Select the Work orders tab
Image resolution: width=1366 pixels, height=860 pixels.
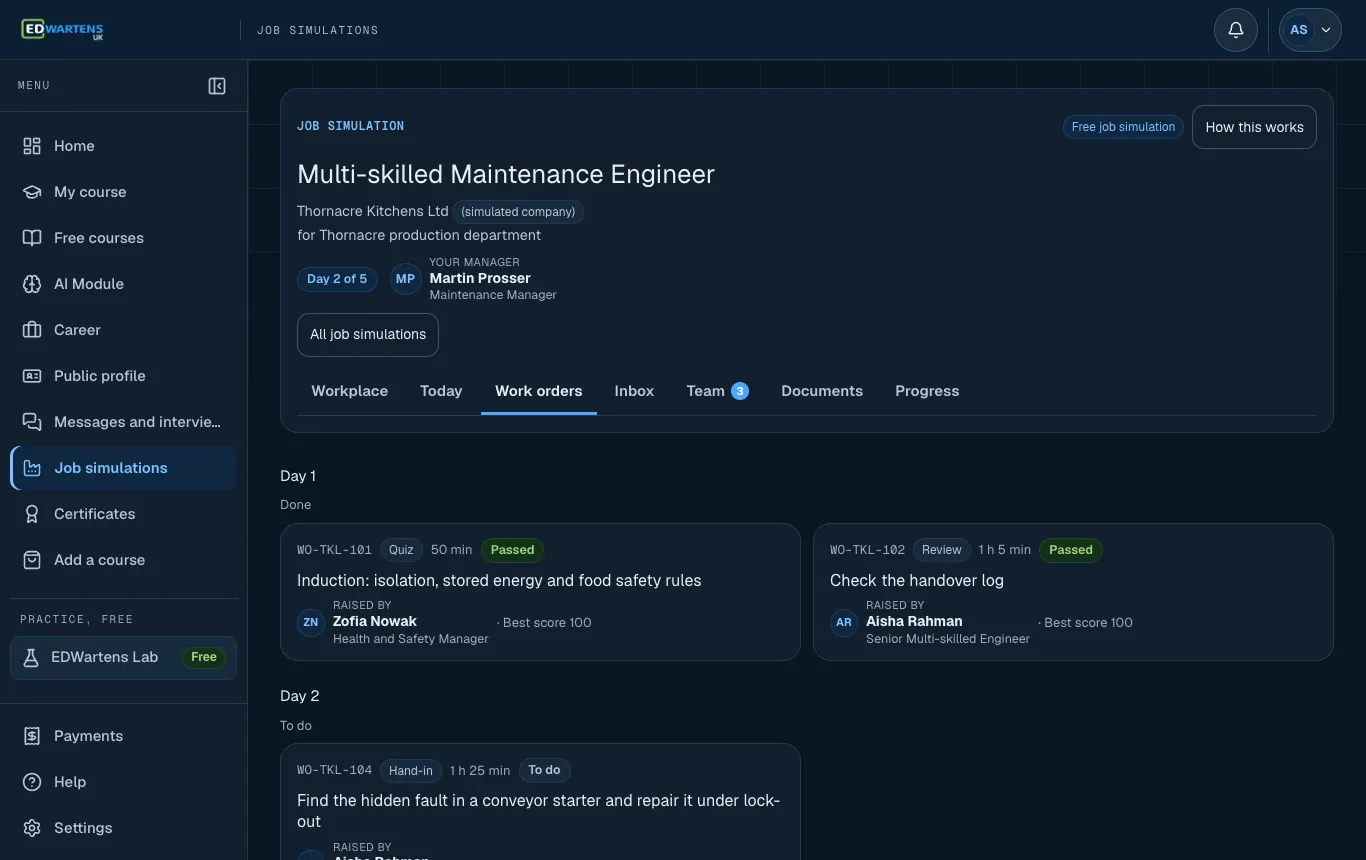click(x=539, y=391)
